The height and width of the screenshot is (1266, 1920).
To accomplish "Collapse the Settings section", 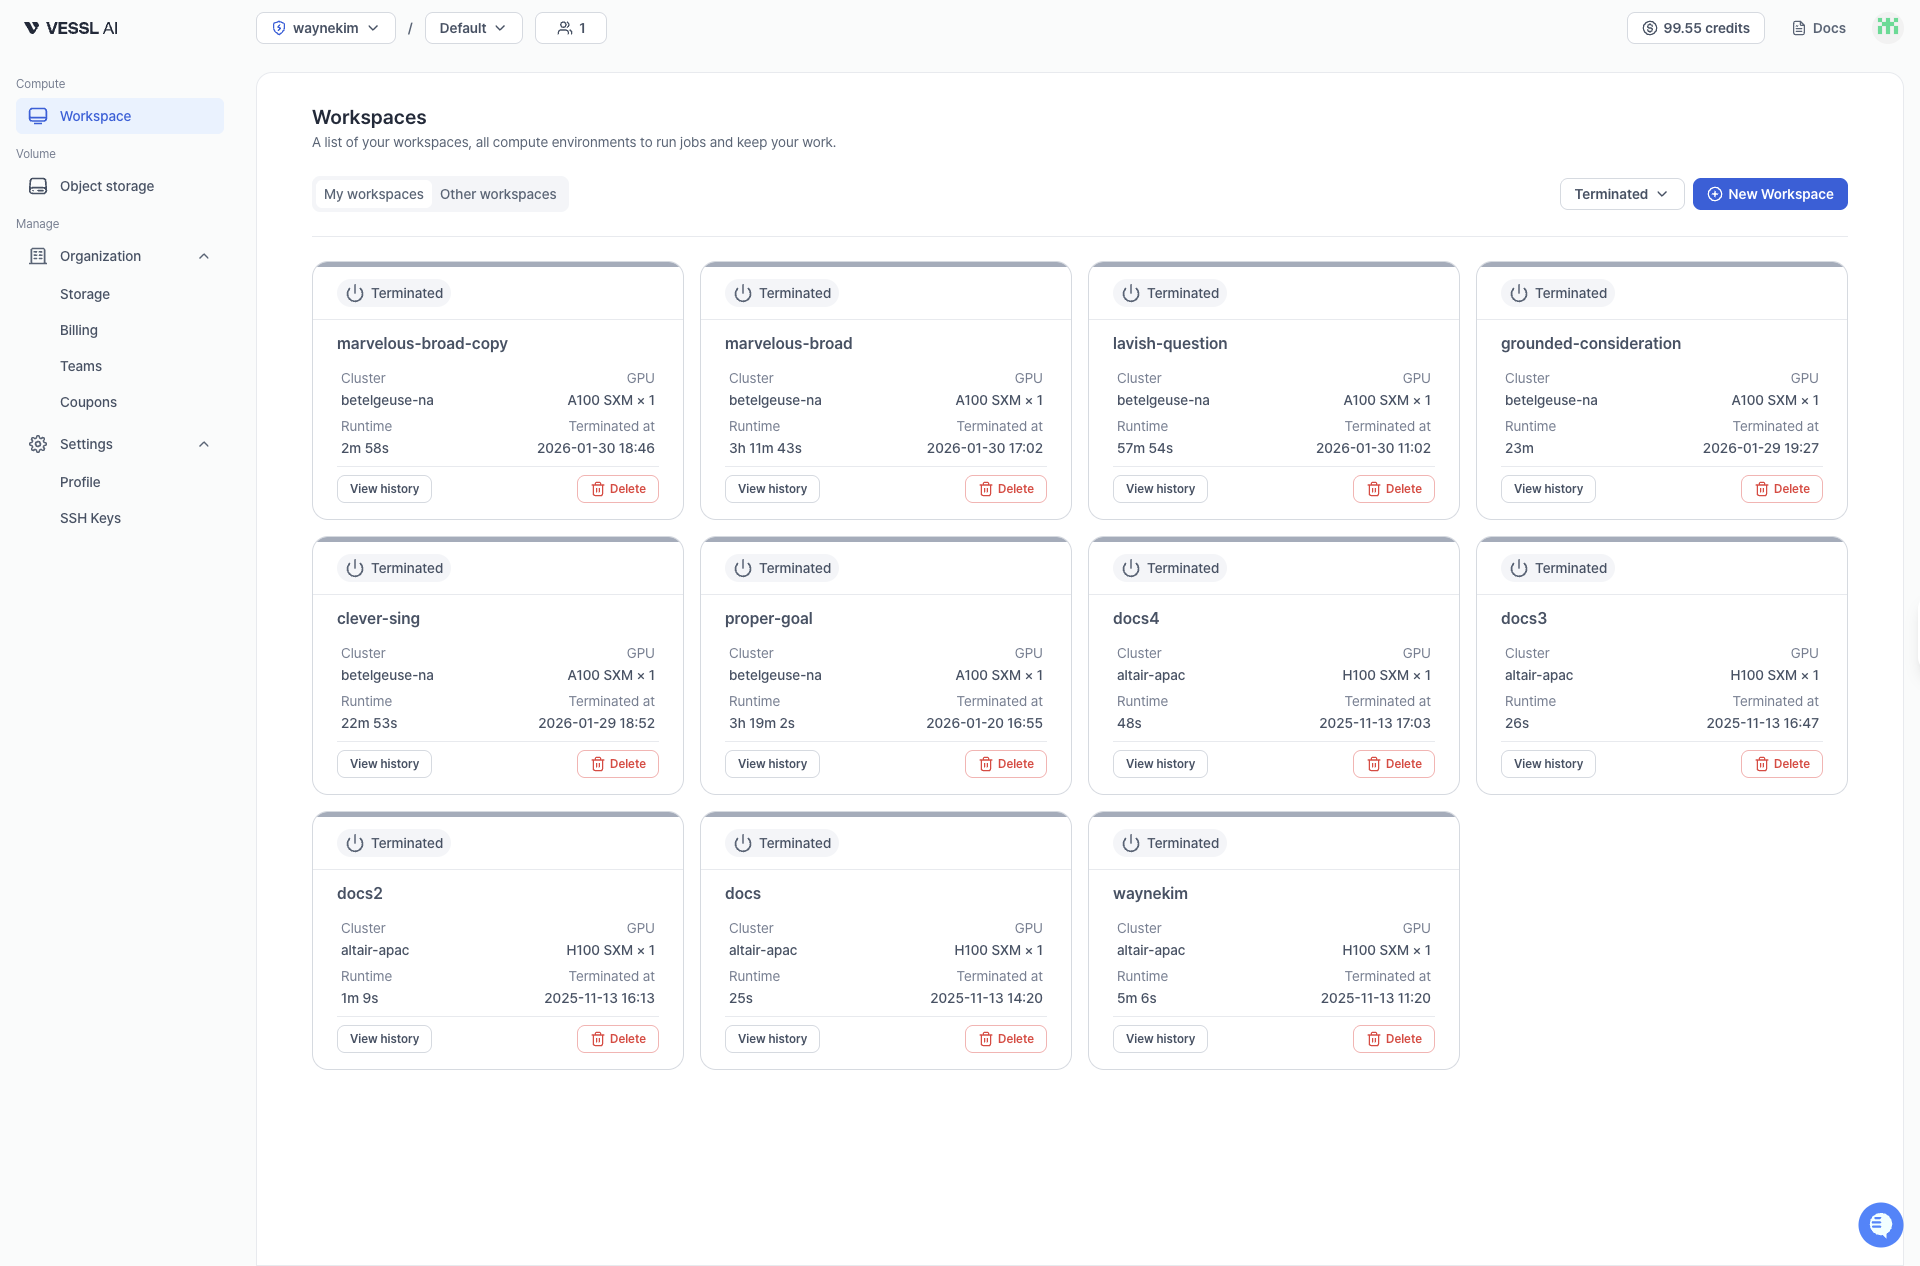I will (x=203, y=444).
